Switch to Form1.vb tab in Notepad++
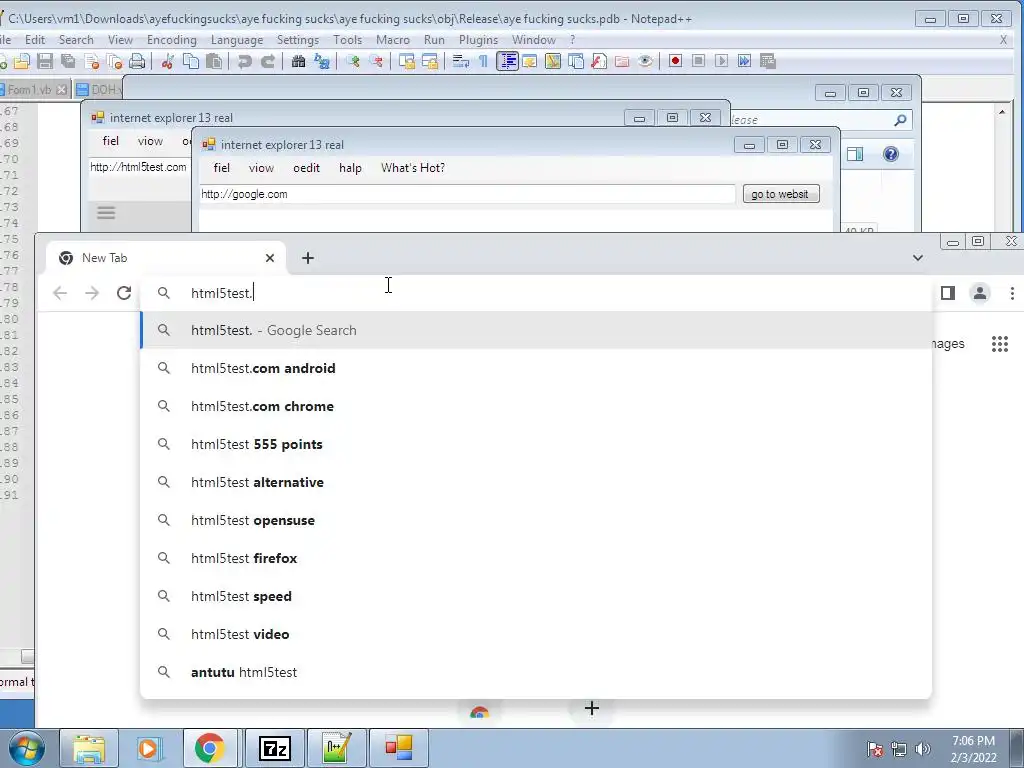This screenshot has width=1024, height=768. click(x=29, y=89)
